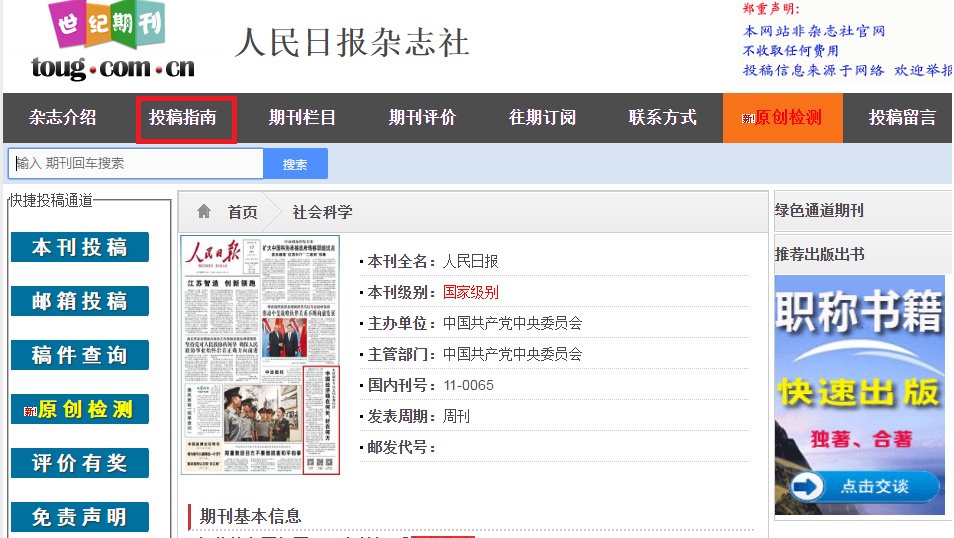Click the 人民日报 newspaper cover thumbnail
This screenshot has width=954, height=538.
click(x=260, y=355)
